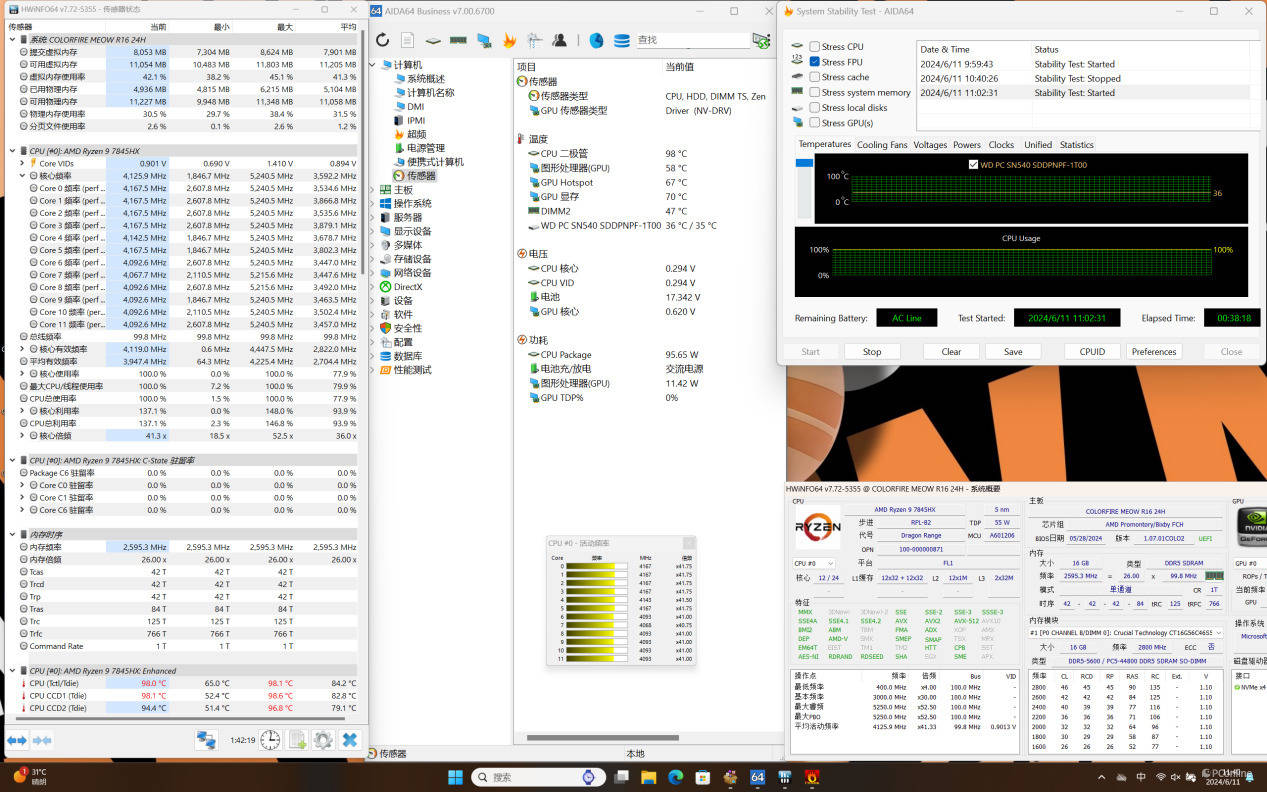Screen dimensions: 1267x792
Task: Open Microsoft Store from the taskbar
Action: (x=702, y=777)
